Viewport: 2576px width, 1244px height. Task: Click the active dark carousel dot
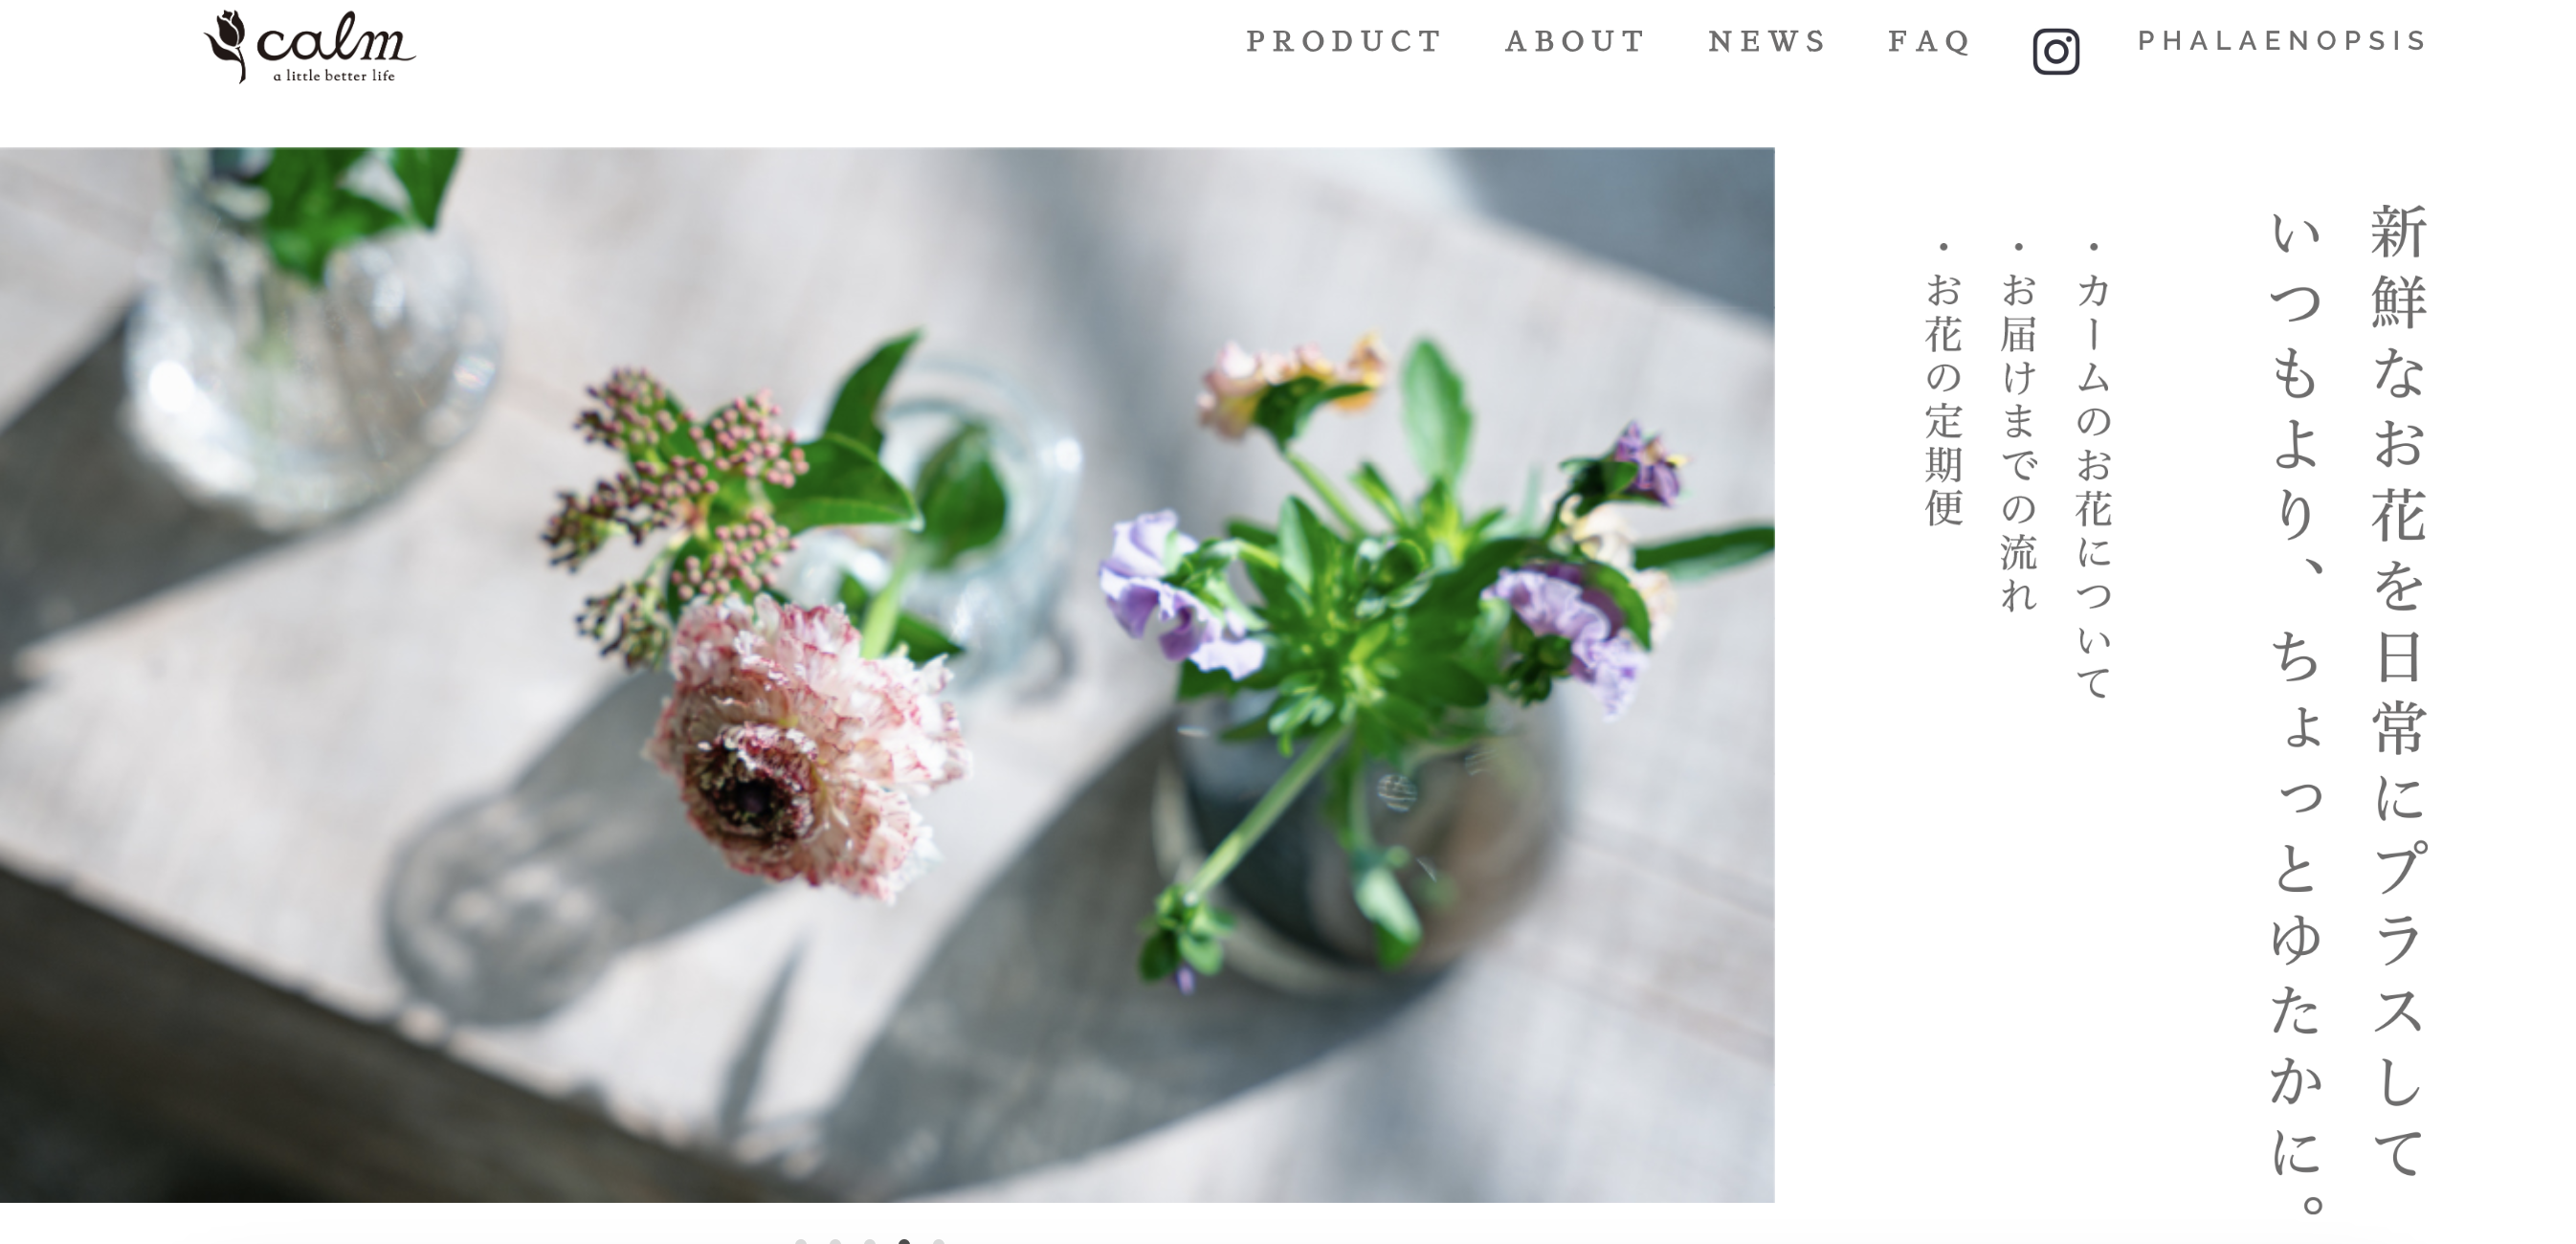tap(904, 1240)
